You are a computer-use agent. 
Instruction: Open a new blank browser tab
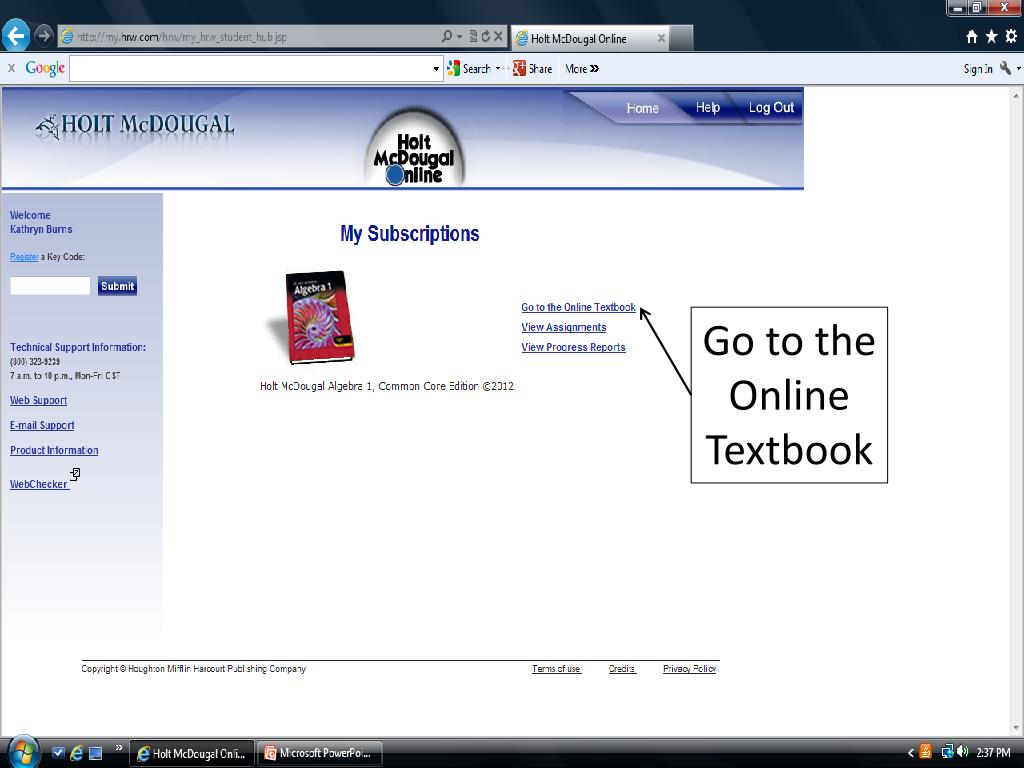[x=681, y=39]
